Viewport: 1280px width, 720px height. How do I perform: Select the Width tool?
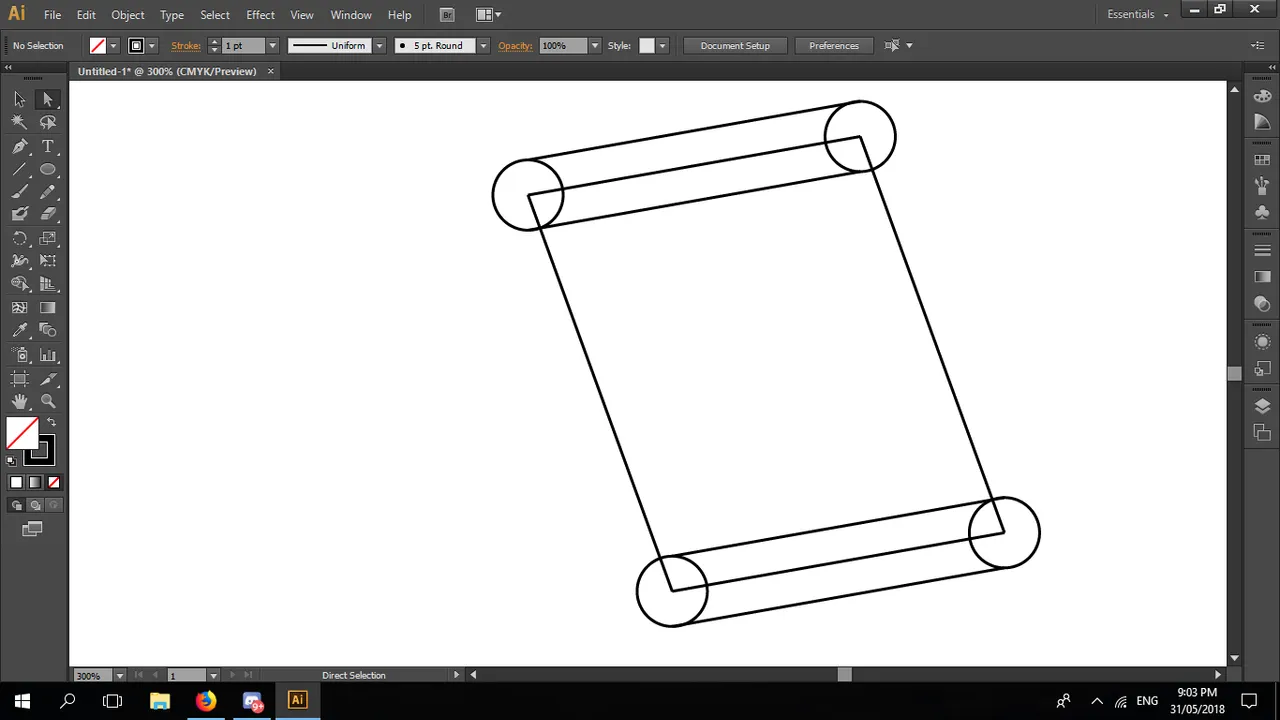(x=20, y=261)
